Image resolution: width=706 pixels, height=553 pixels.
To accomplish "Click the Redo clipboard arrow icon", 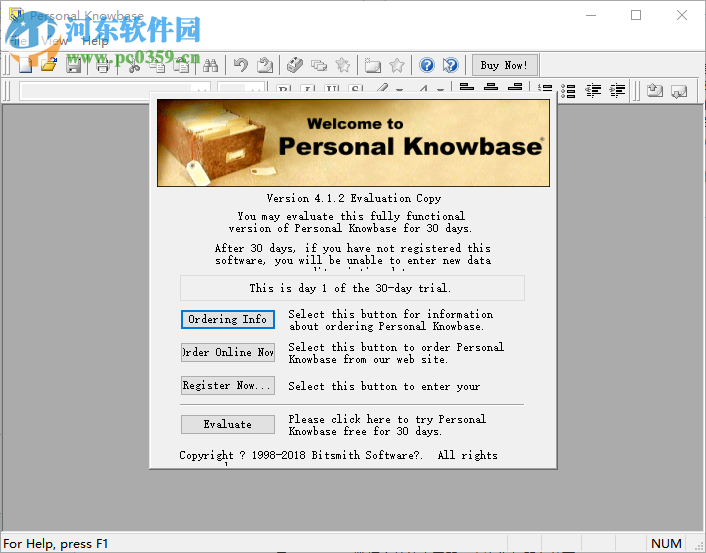I will coord(265,66).
